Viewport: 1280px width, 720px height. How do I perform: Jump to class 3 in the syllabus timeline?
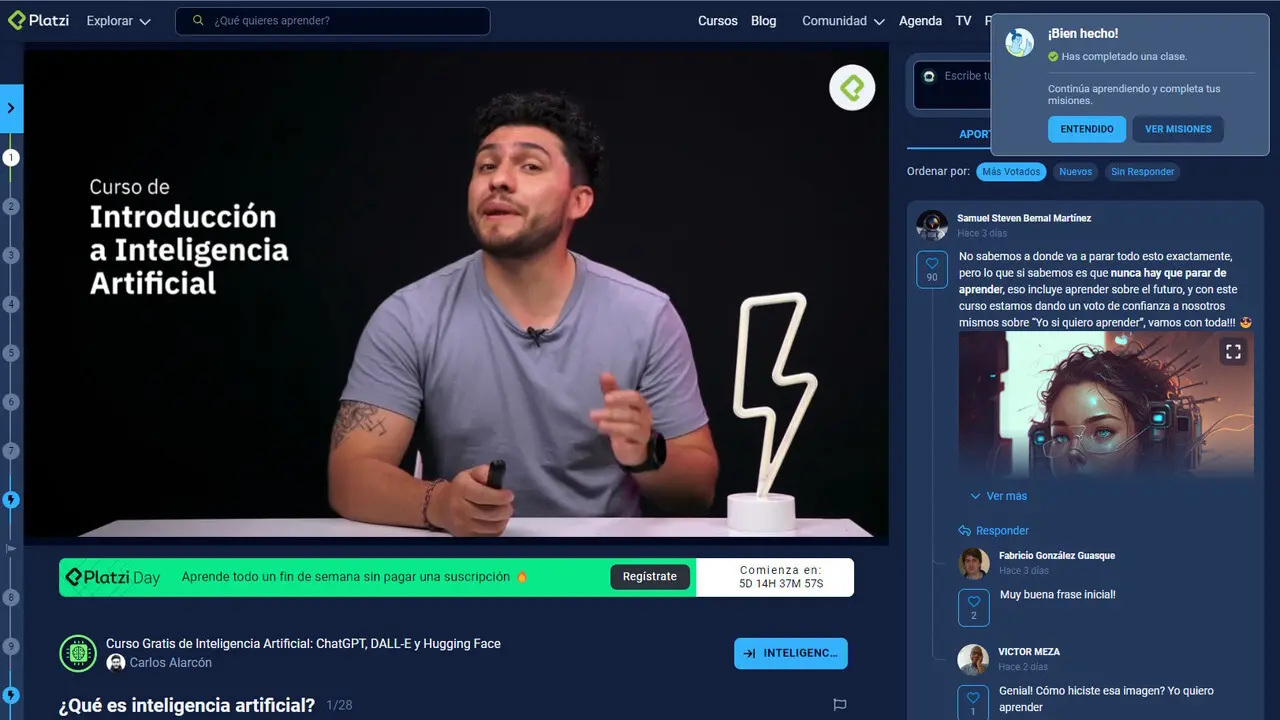(11, 256)
